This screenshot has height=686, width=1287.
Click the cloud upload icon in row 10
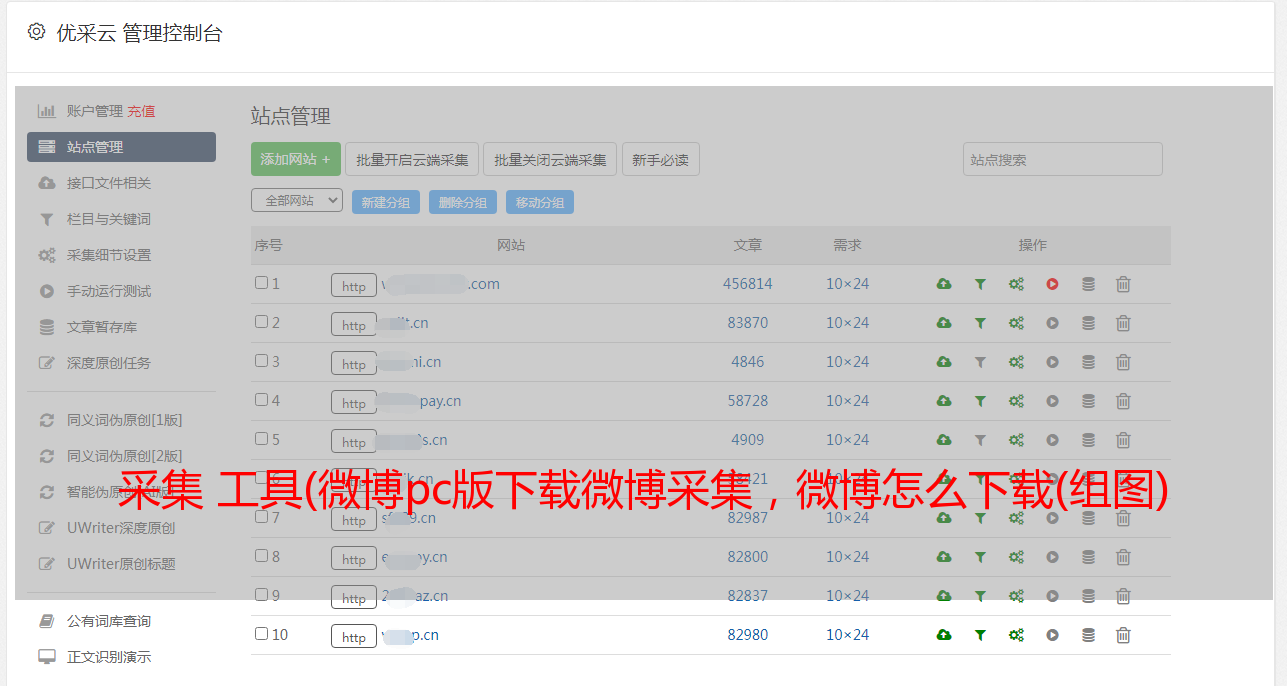[x=944, y=635]
